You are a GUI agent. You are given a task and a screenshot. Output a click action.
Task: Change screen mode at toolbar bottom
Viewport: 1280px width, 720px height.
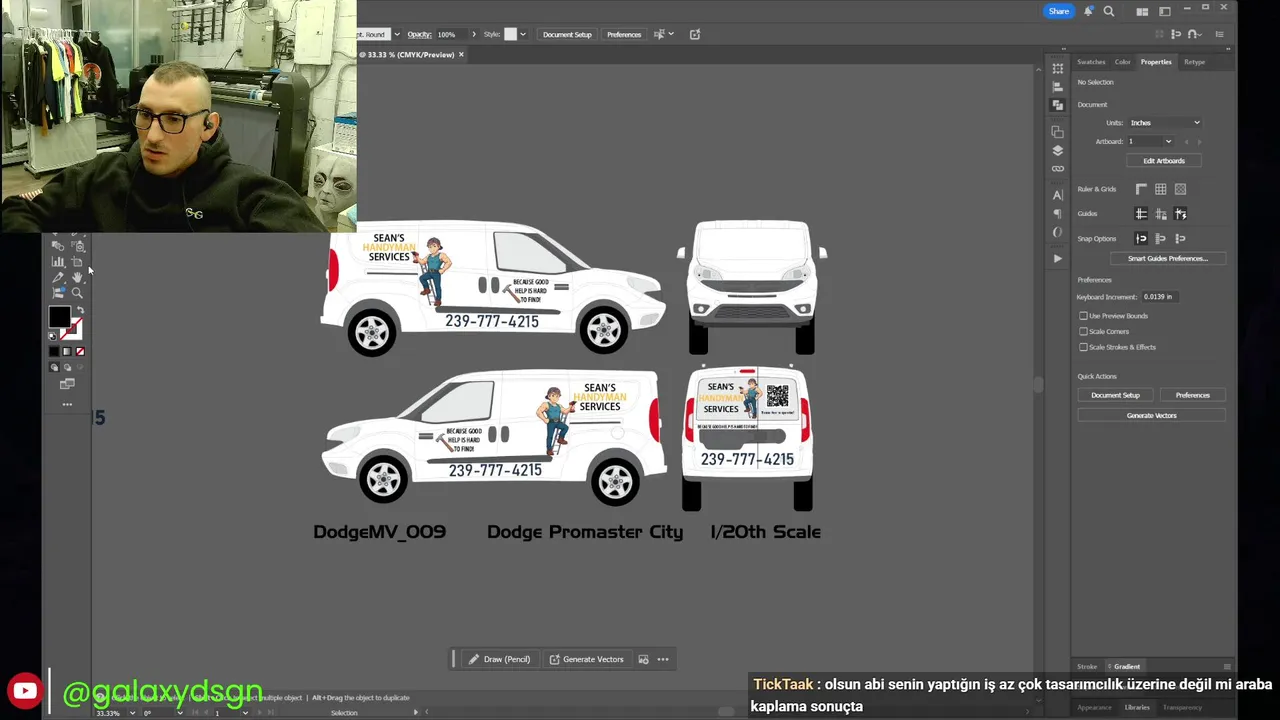(67, 384)
